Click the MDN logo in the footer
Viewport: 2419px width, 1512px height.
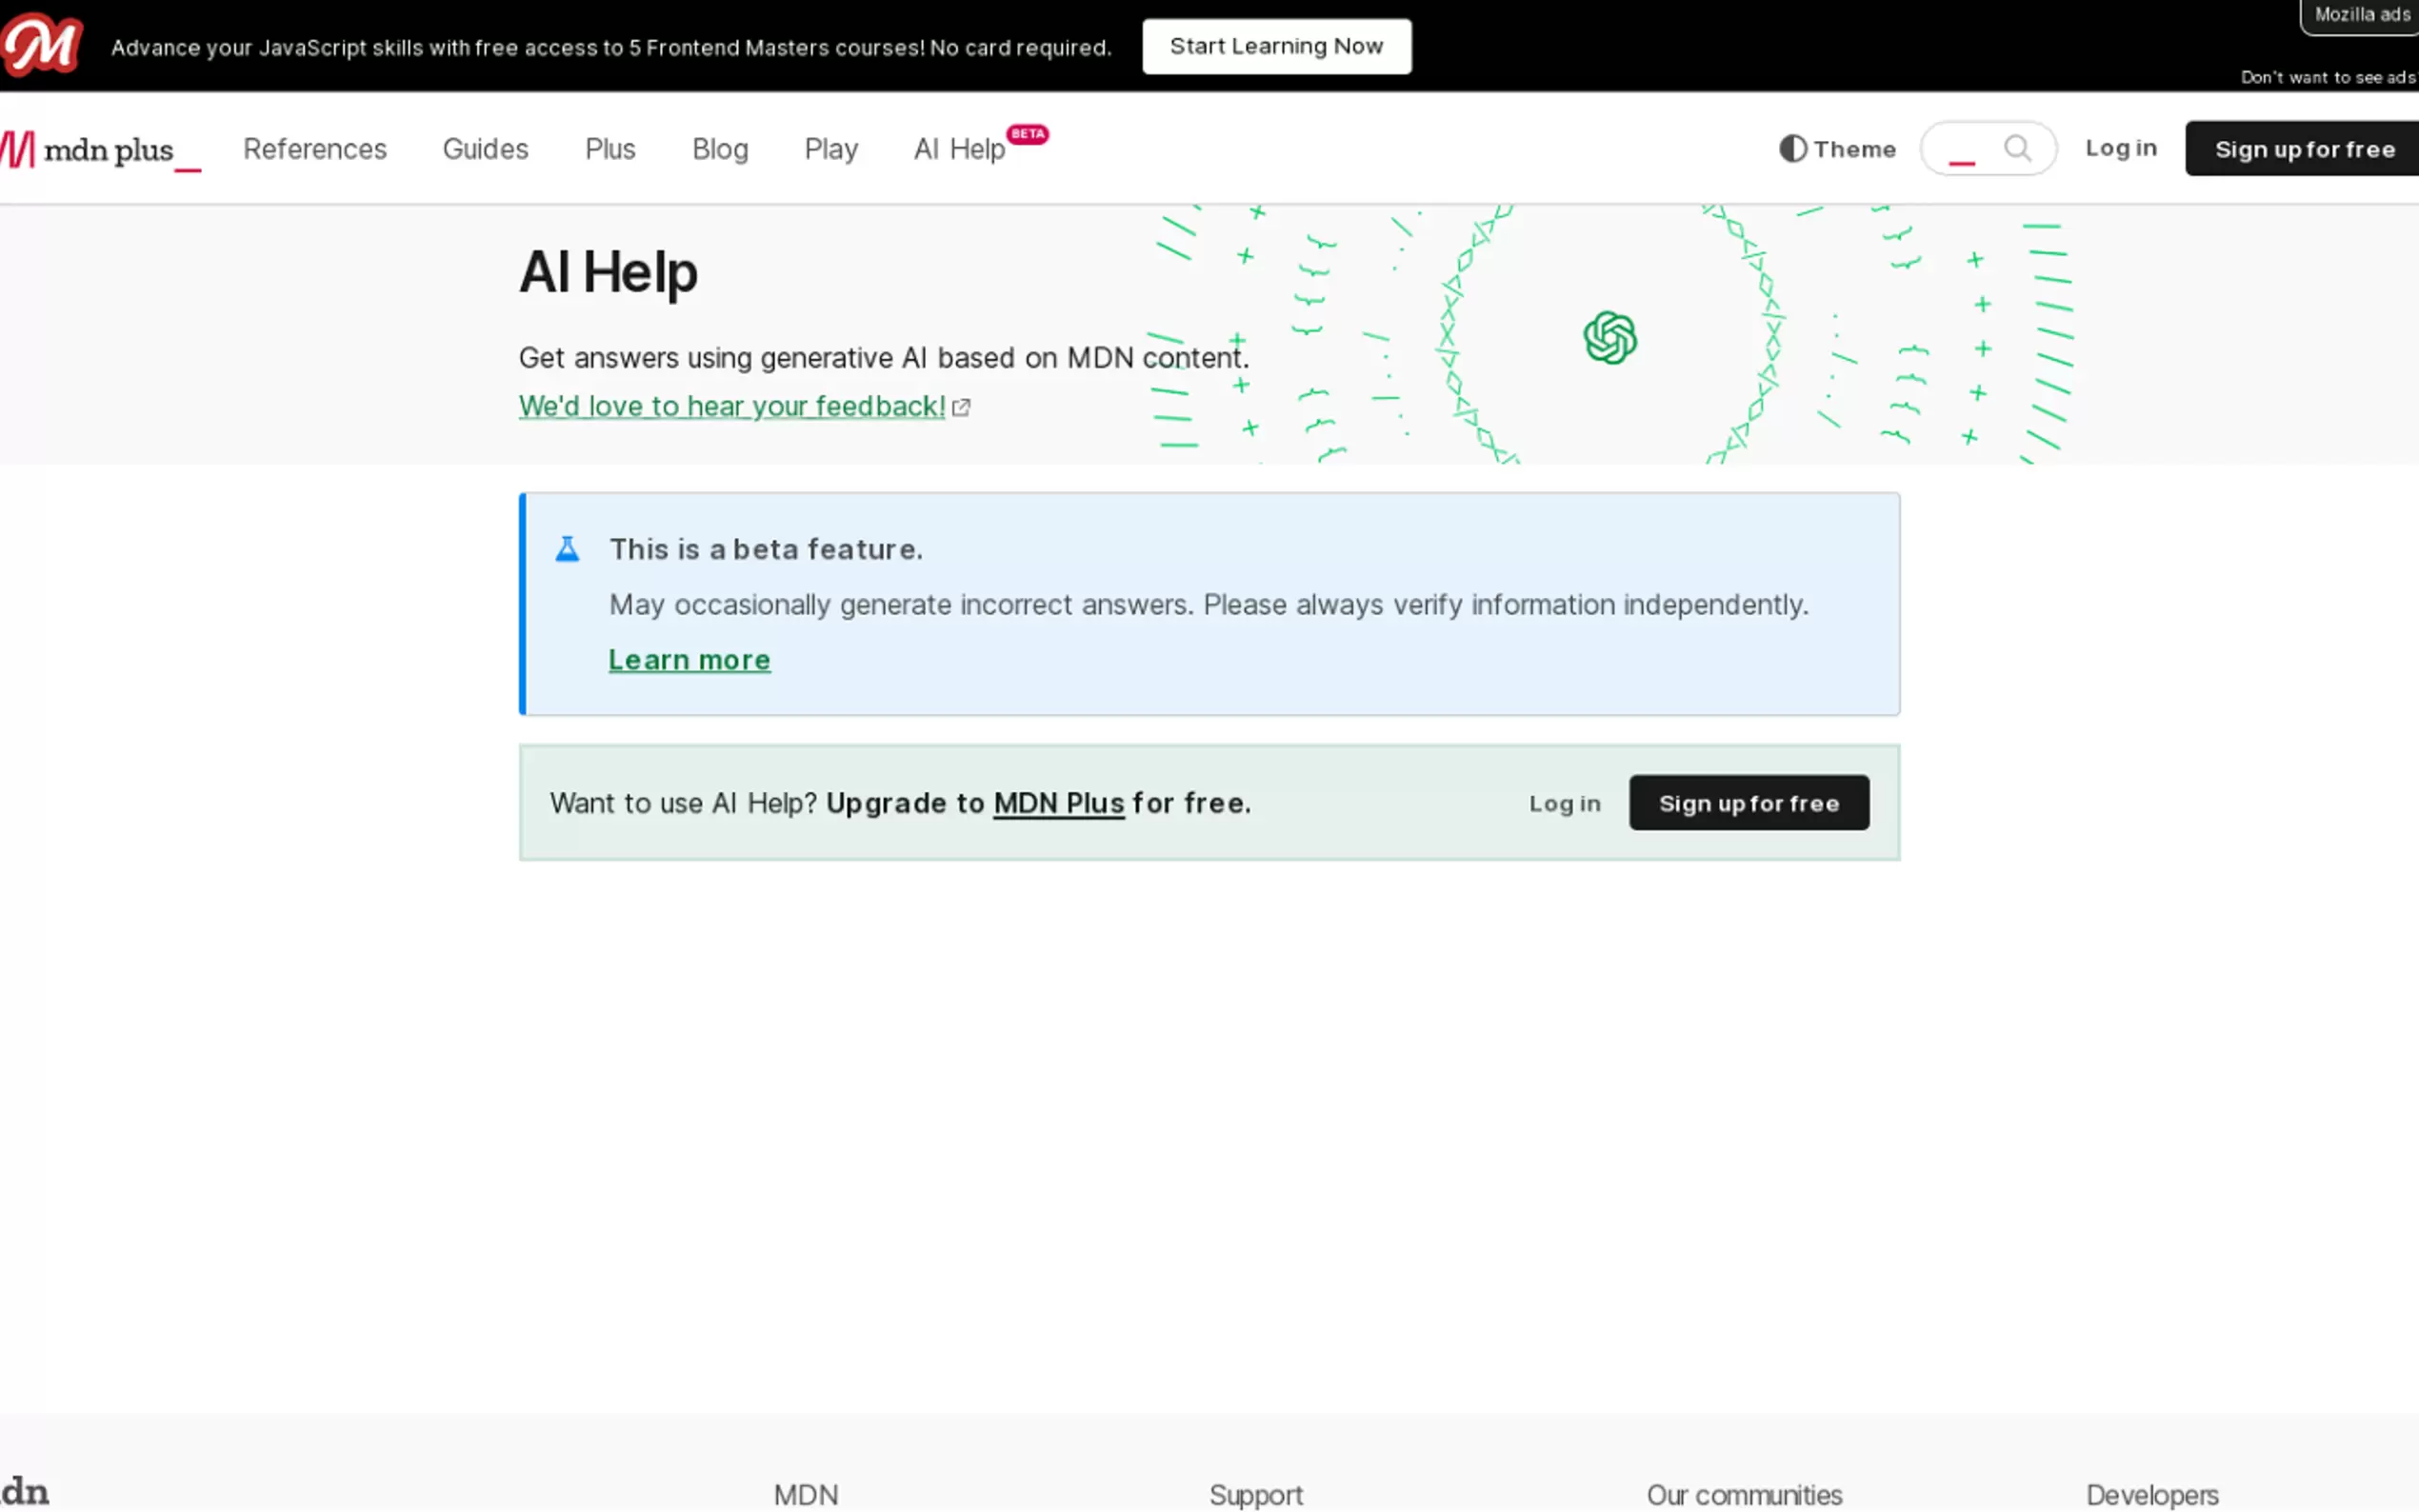24,1492
